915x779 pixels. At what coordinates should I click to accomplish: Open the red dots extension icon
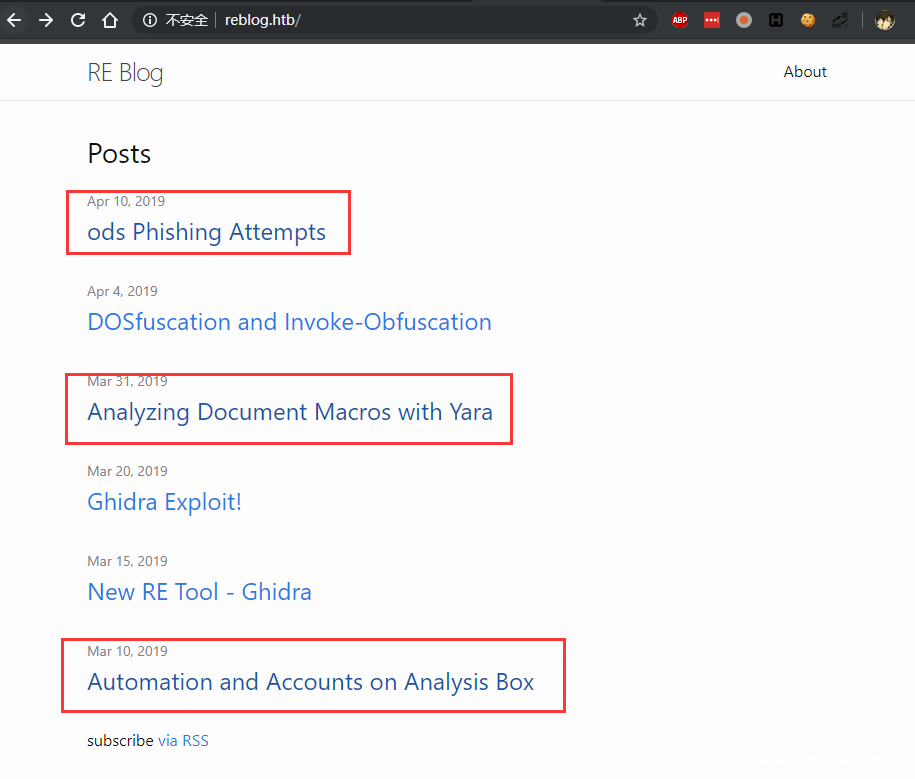712,20
